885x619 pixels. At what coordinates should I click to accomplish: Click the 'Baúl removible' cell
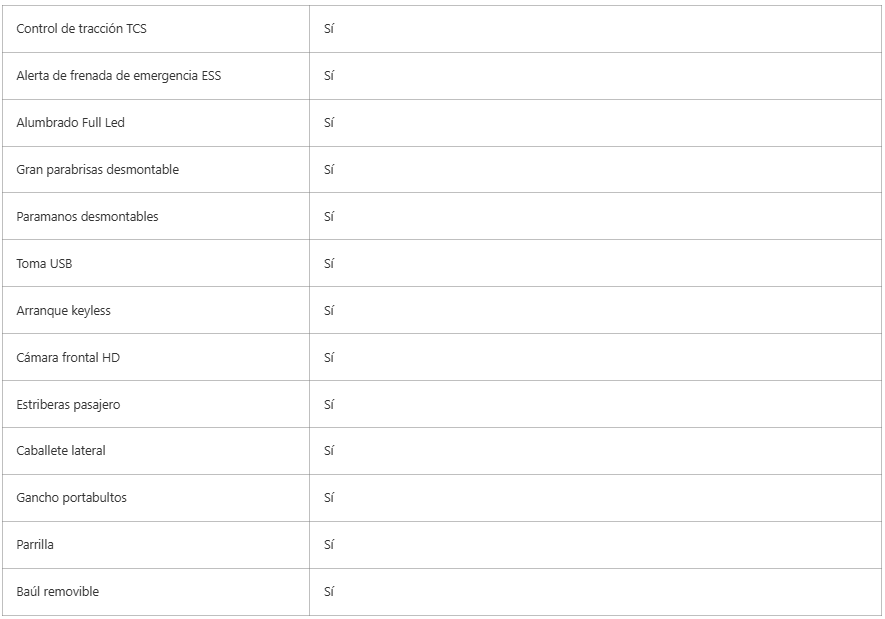pyautogui.click(x=58, y=592)
